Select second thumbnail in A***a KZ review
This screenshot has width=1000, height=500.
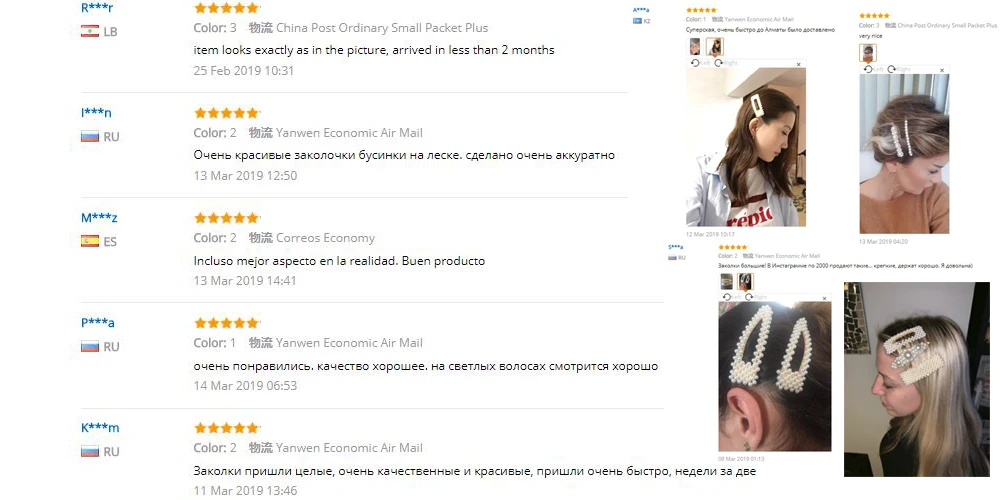pyautogui.click(x=714, y=47)
